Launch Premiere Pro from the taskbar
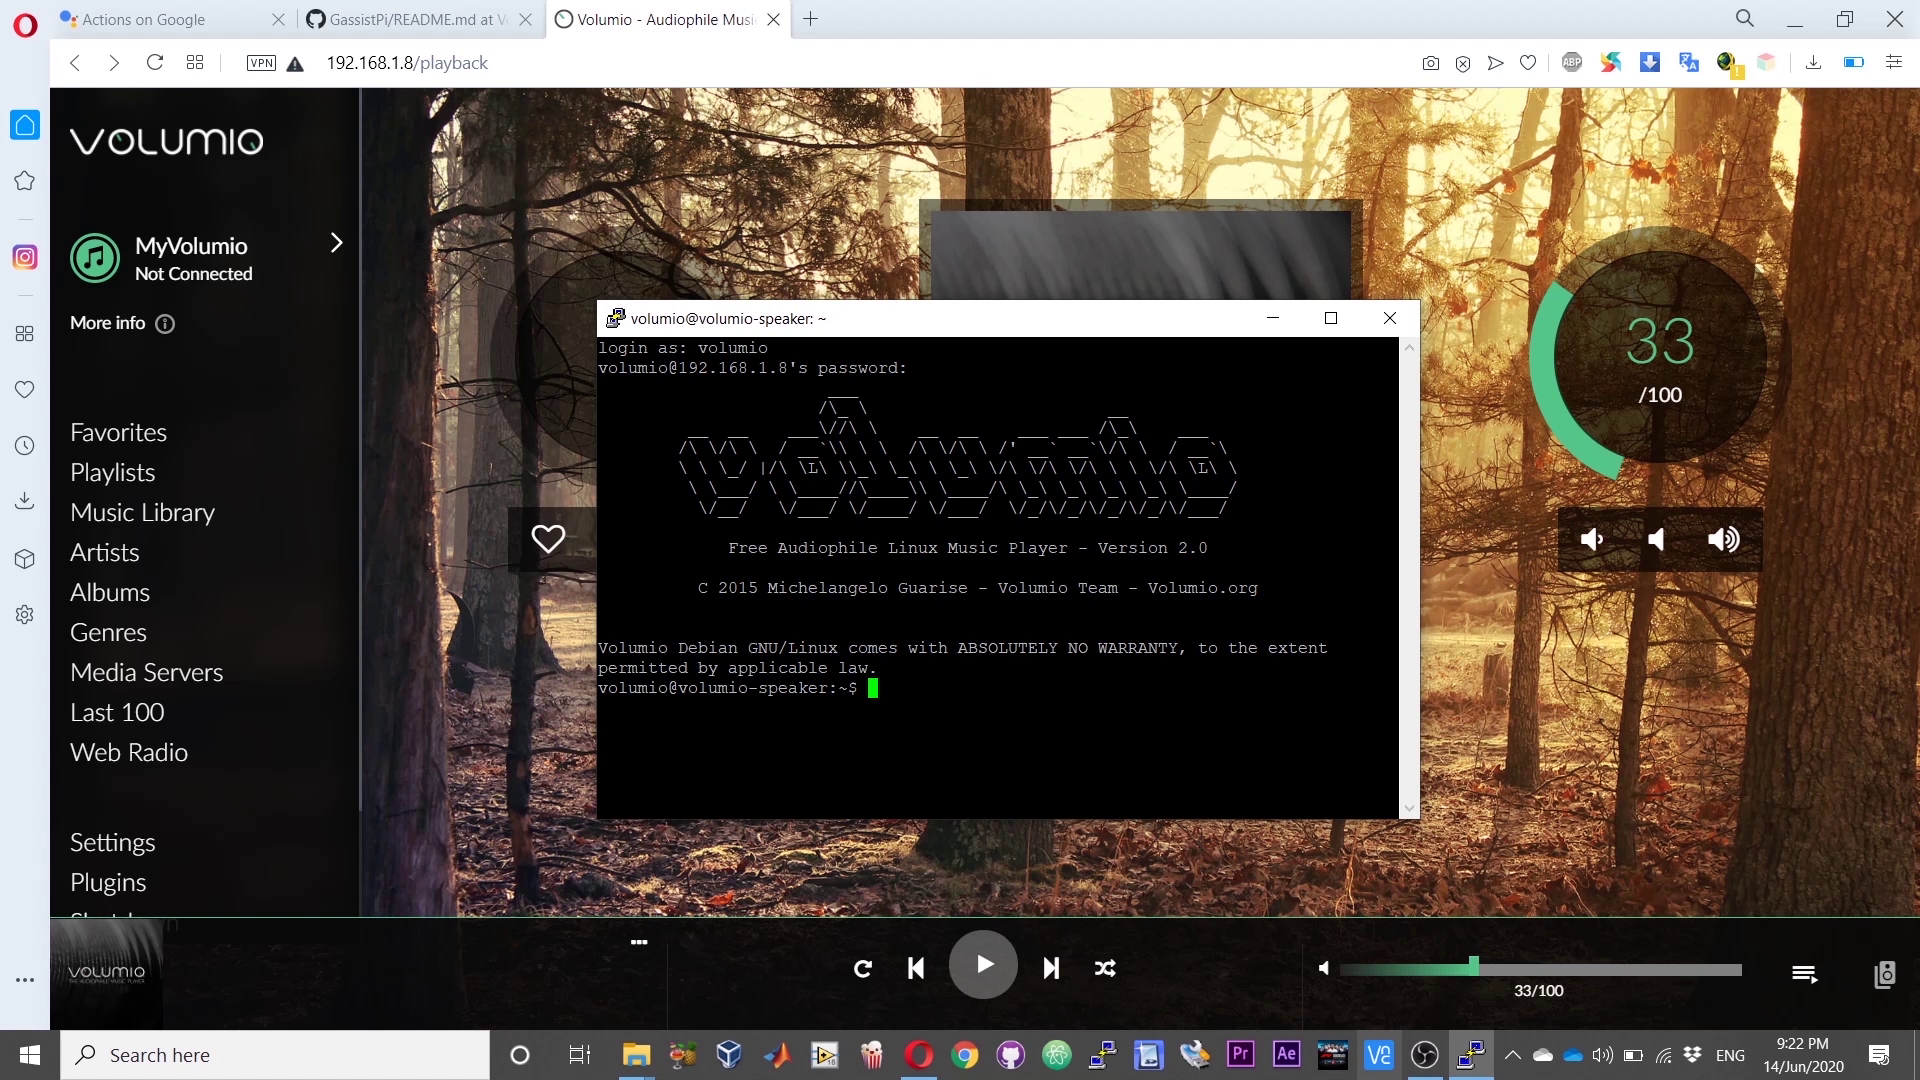This screenshot has height=1080, width=1920. click(x=1240, y=1054)
